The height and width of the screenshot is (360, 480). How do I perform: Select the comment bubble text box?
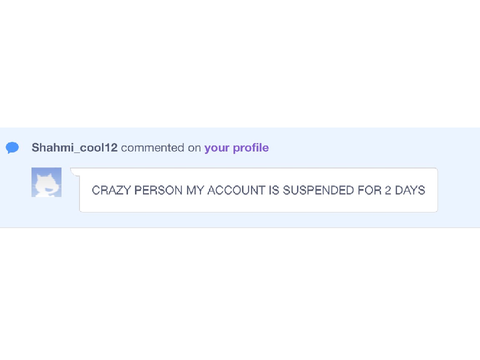(258, 190)
